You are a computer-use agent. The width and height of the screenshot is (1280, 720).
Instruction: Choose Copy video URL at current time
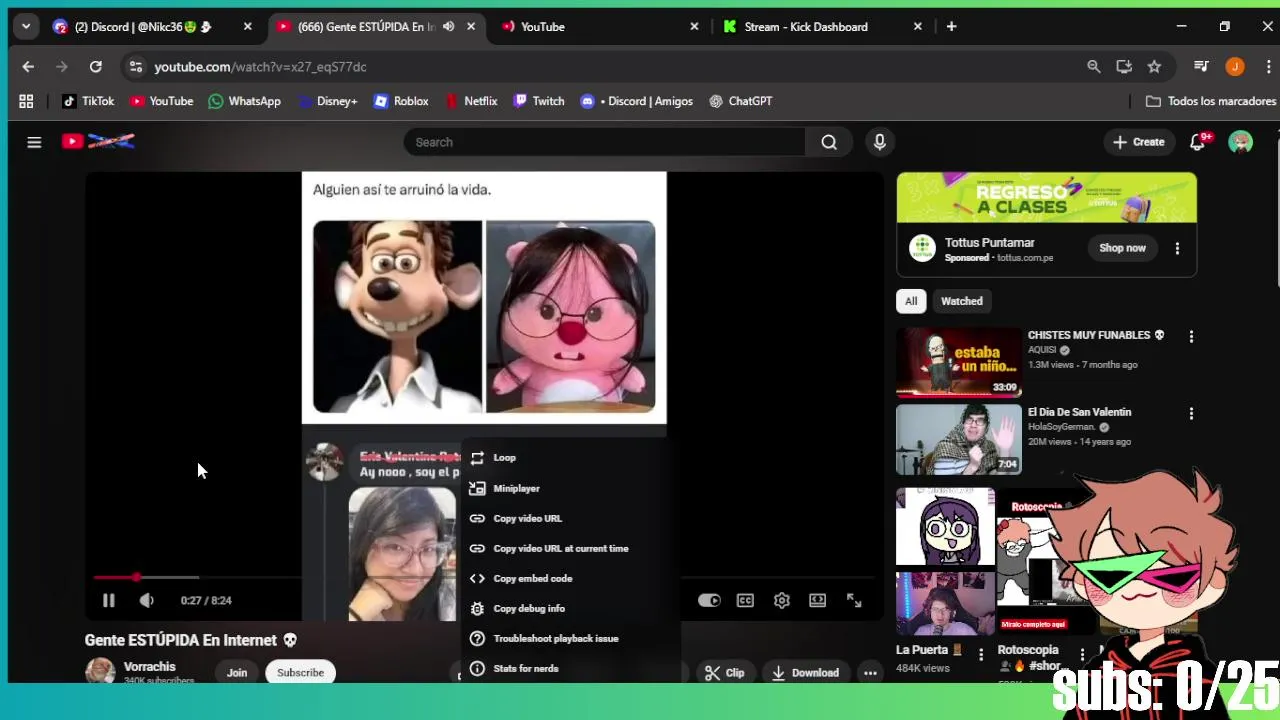pos(570,548)
